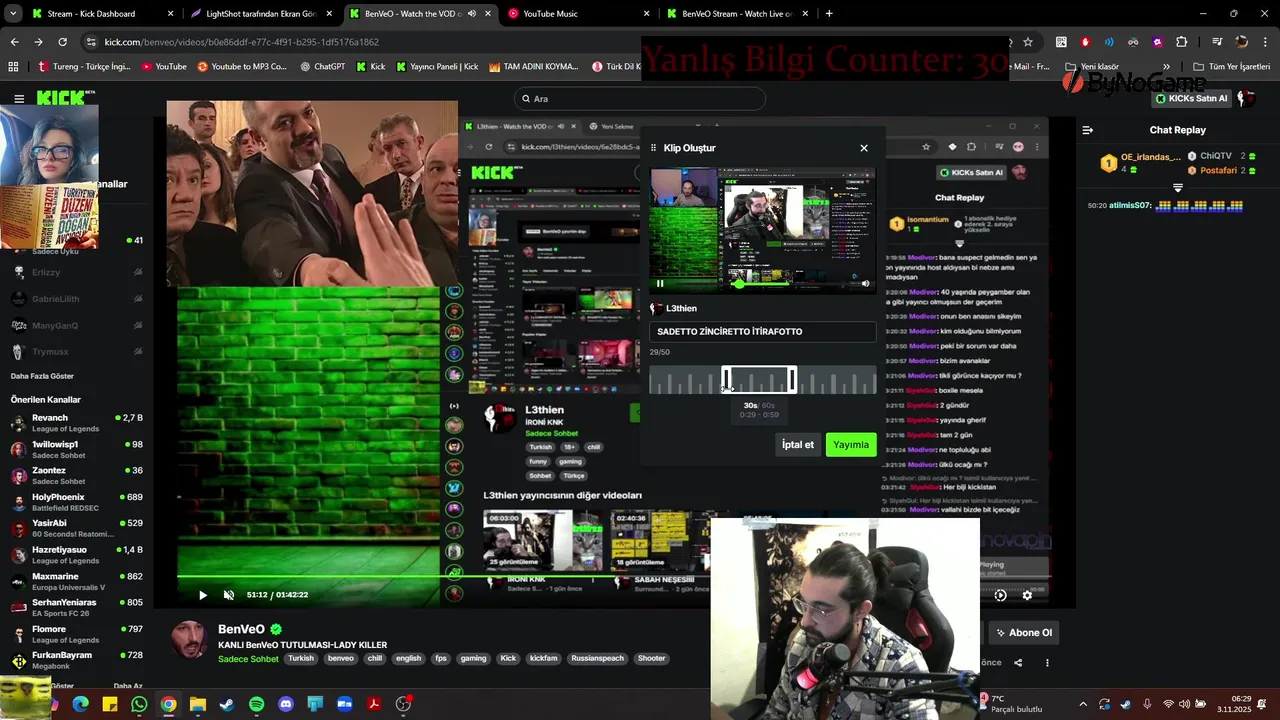Viewport: 1280px width, 720px height.
Task: Click the Kick logo
Action: point(63,98)
